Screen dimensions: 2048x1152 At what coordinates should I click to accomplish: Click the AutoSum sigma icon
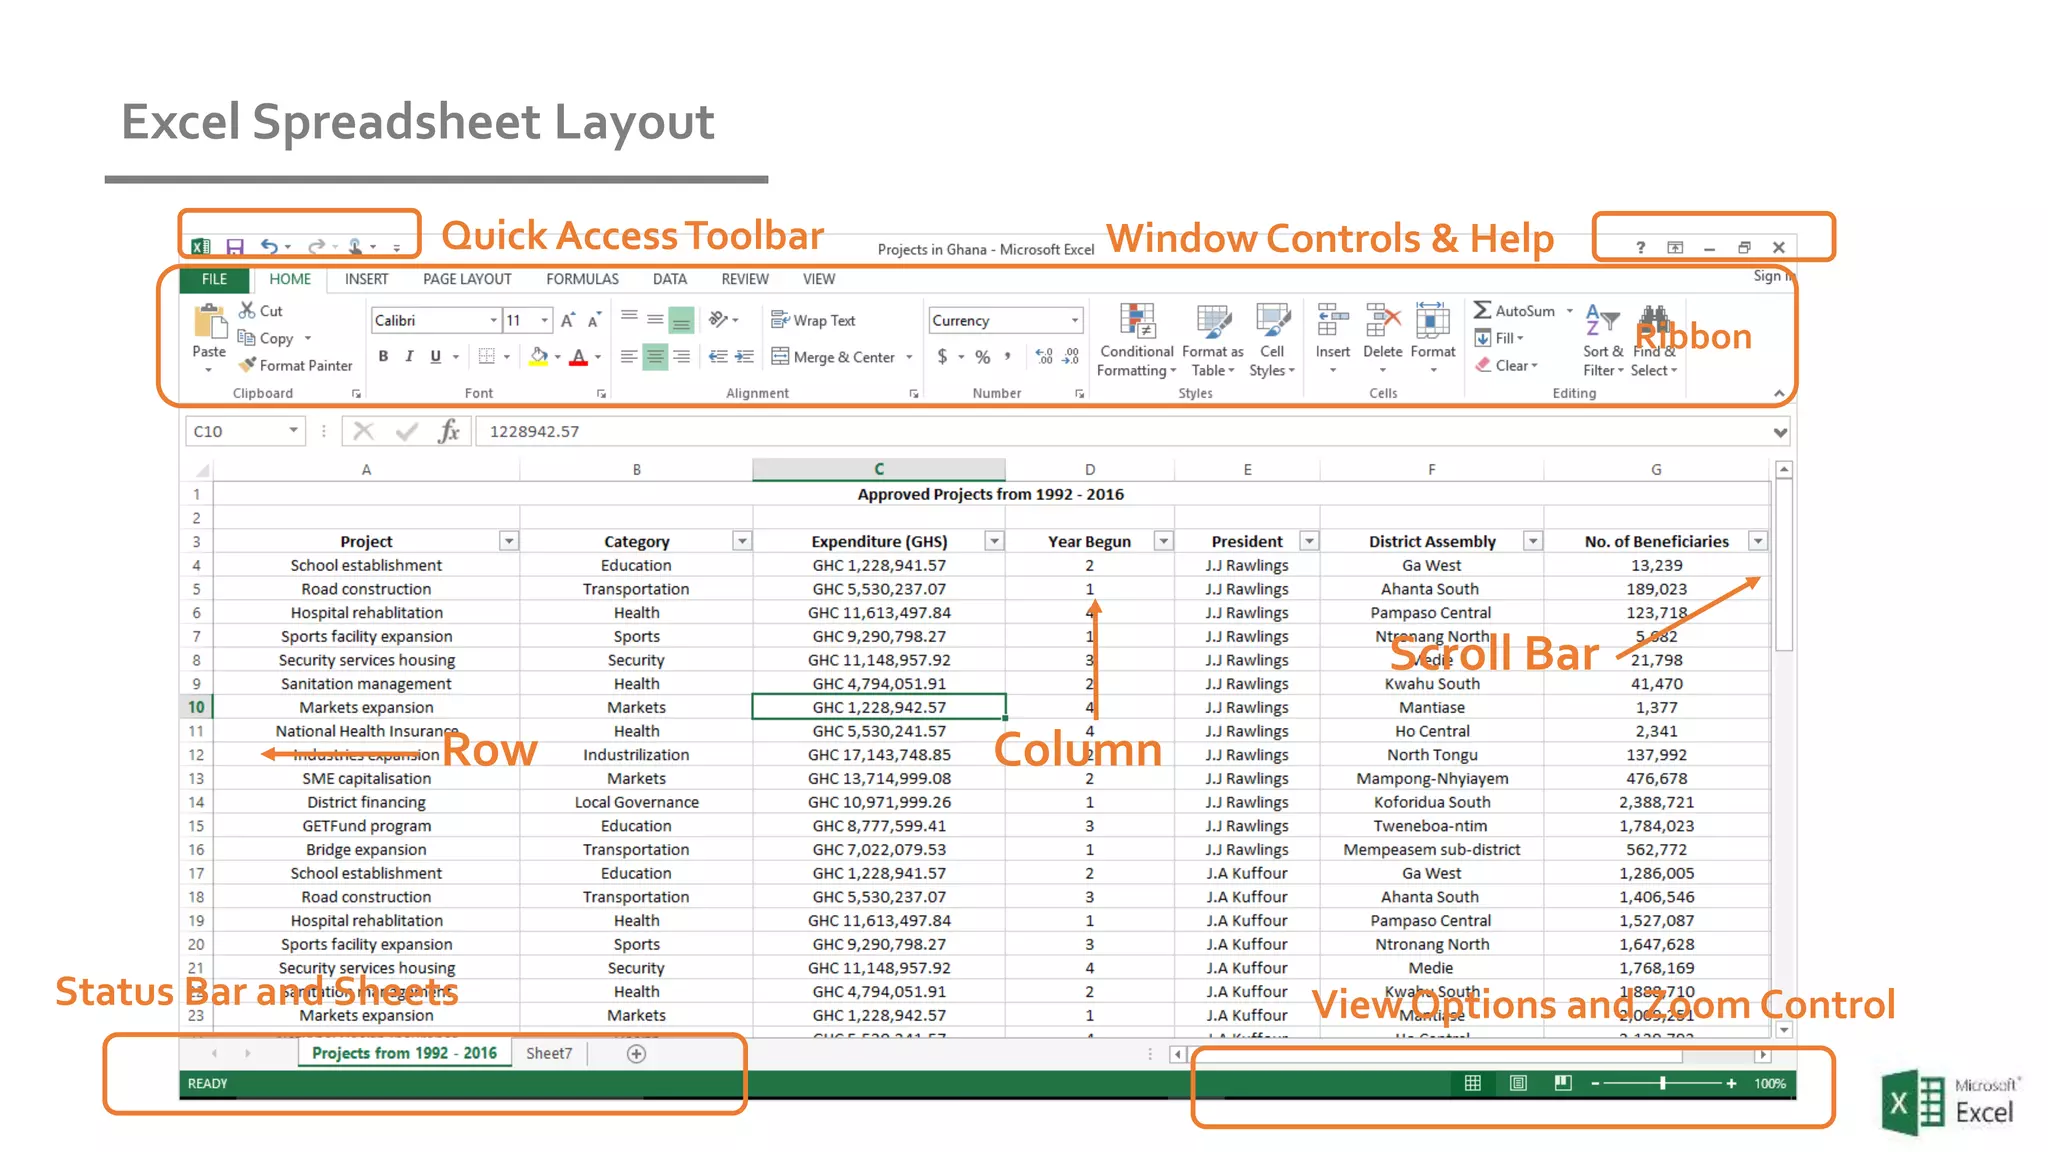click(x=1482, y=311)
